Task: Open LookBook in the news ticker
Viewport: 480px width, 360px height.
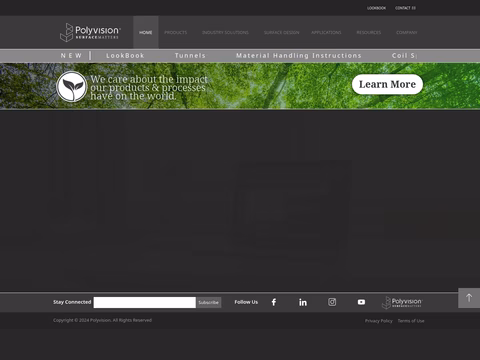Action: pyautogui.click(x=125, y=56)
